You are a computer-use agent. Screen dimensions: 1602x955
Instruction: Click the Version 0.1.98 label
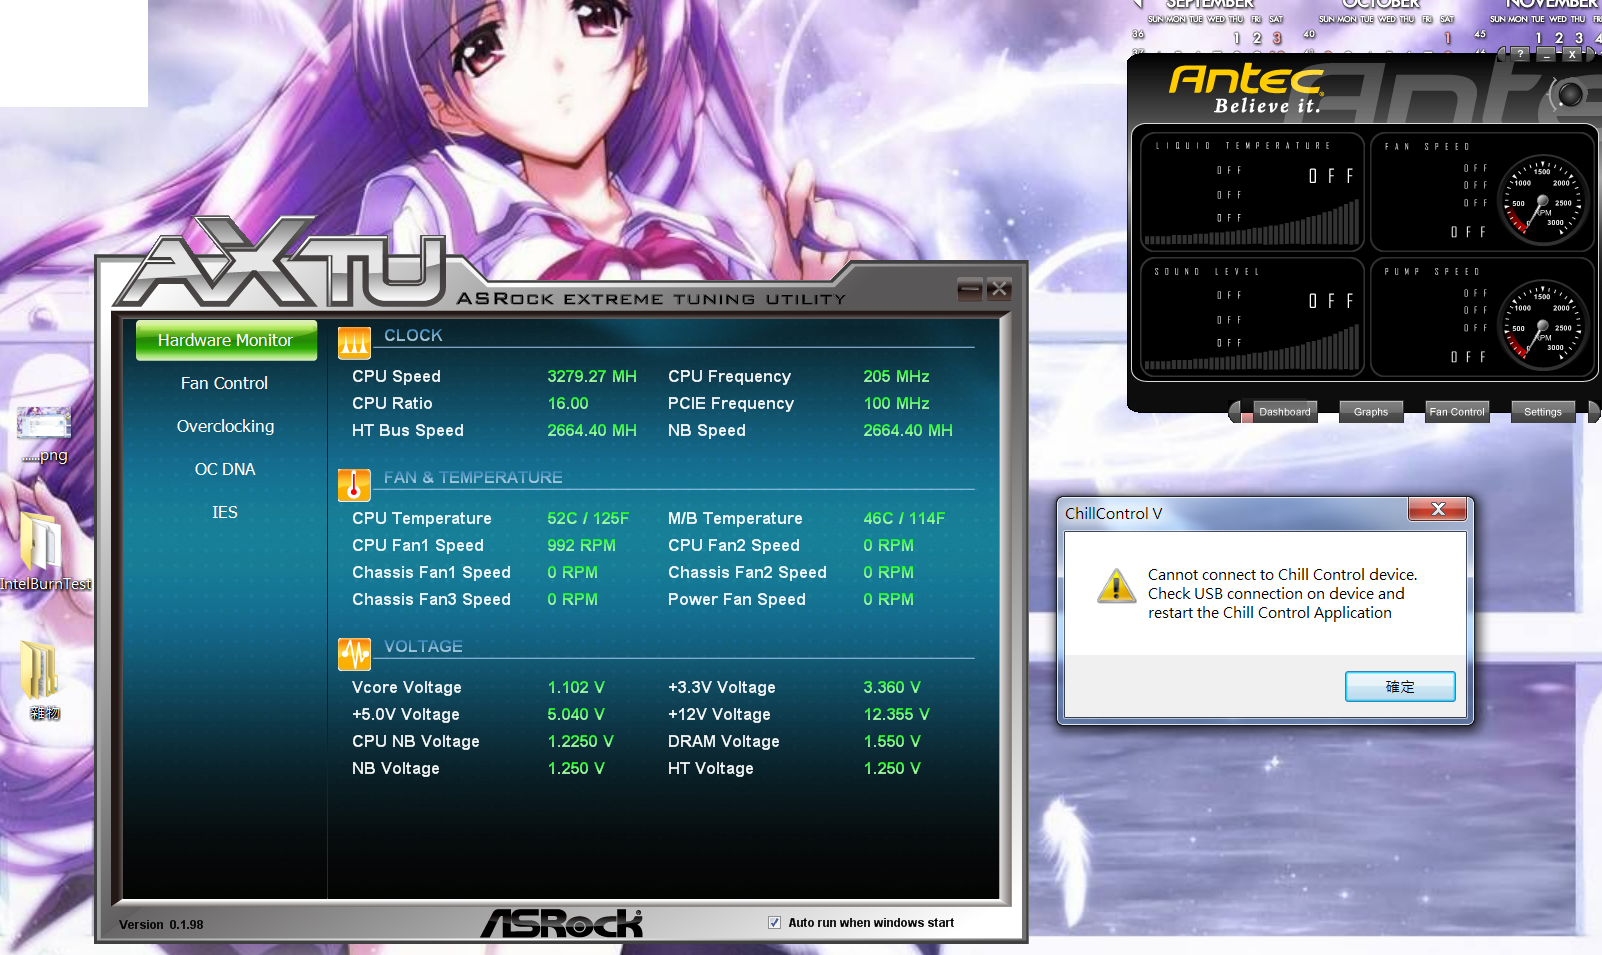161,924
